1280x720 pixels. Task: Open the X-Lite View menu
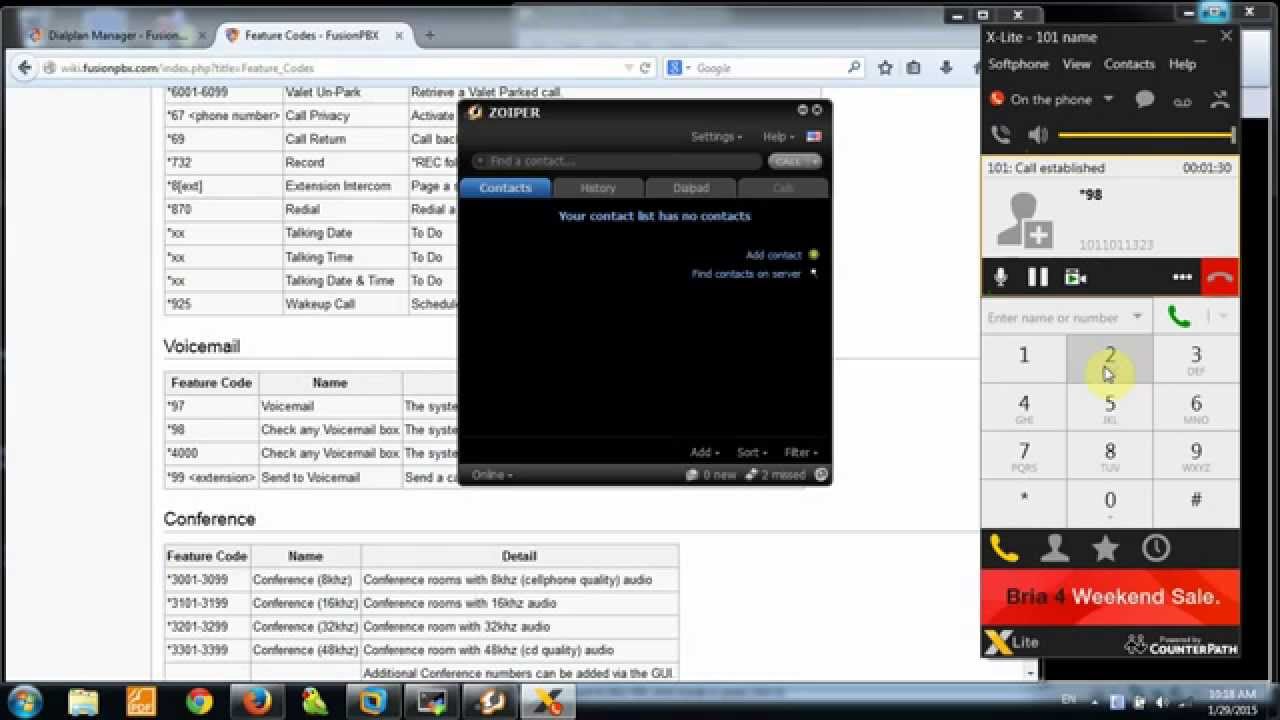click(x=1076, y=64)
